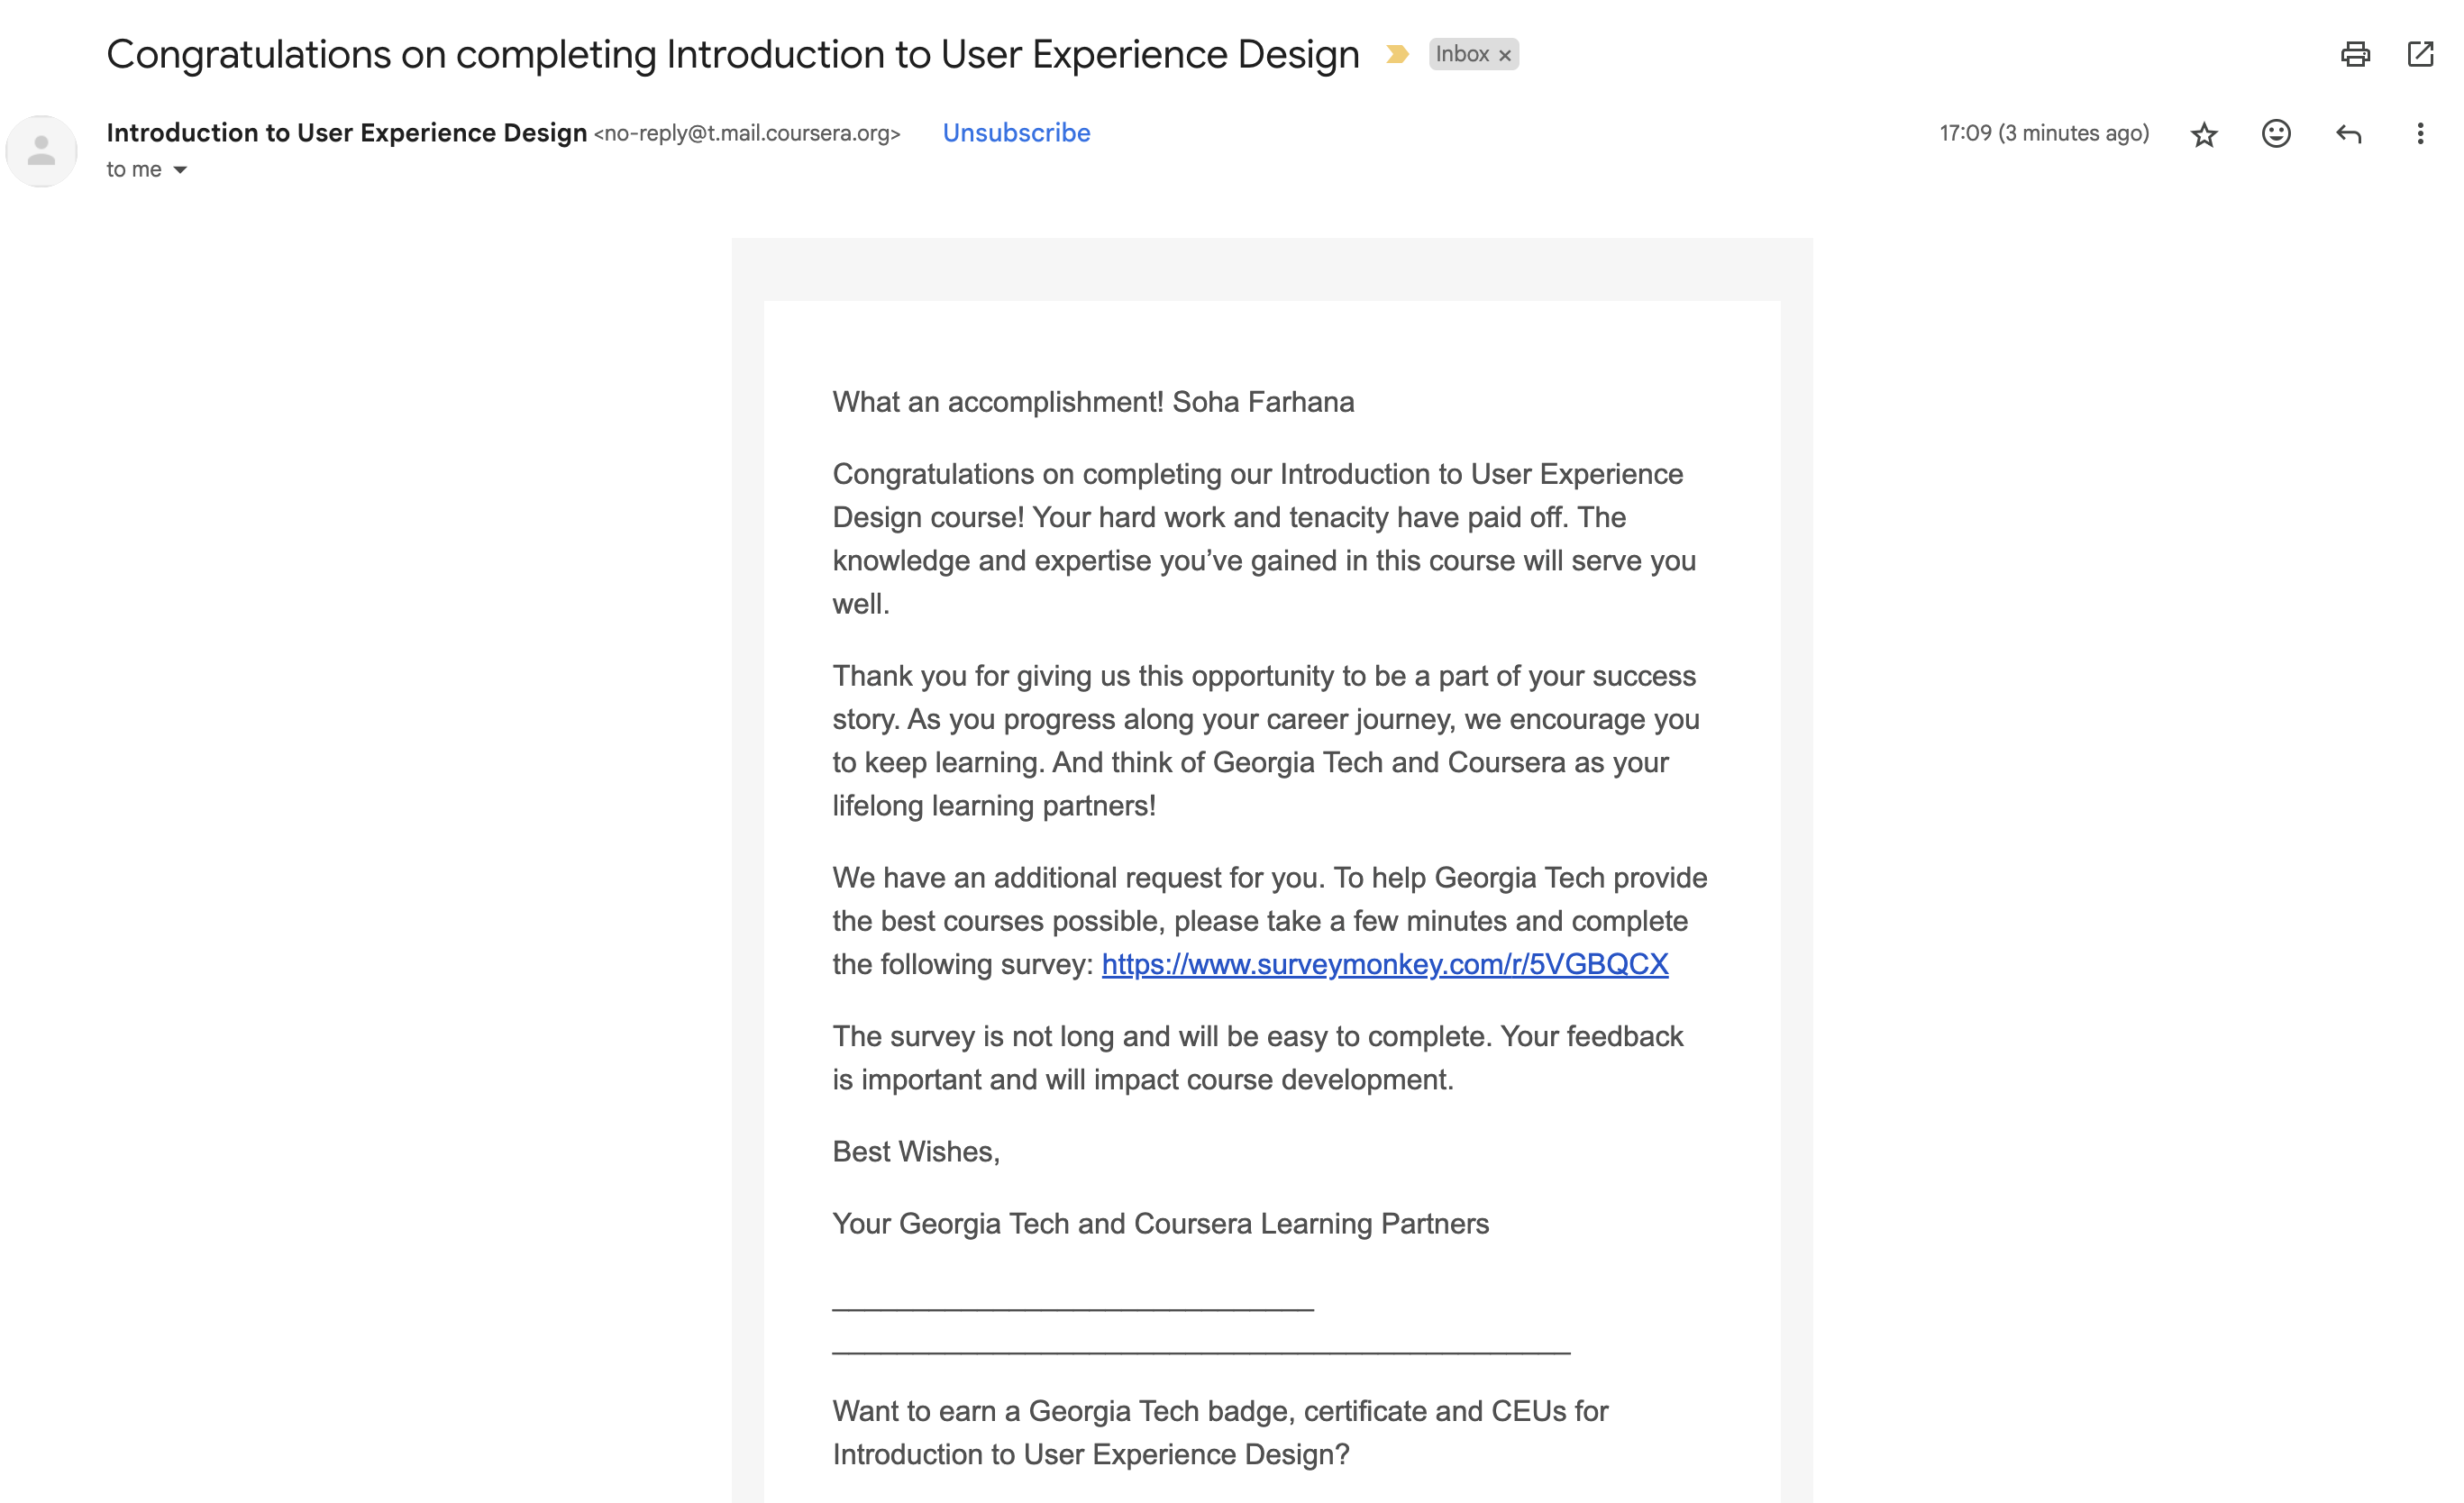2464x1503 pixels.
Task: Expand recipient details next to 'to me'
Action: pyautogui.click(x=180, y=170)
